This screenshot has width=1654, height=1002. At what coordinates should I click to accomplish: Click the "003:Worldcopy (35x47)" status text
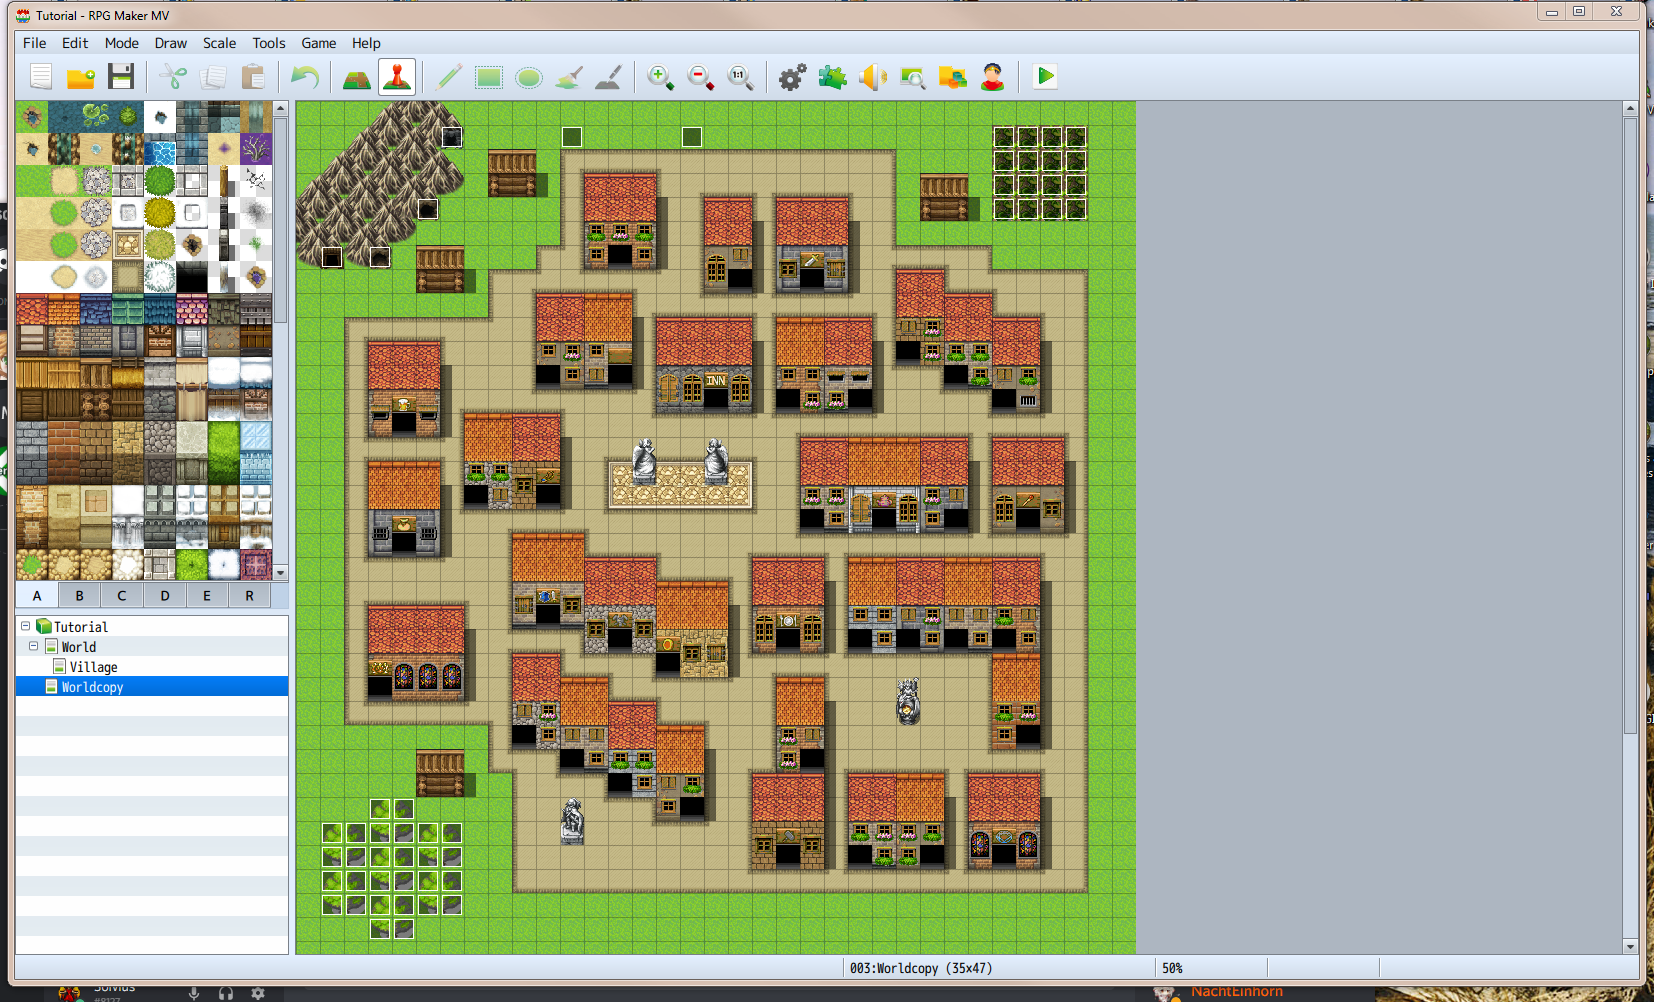coord(921,968)
